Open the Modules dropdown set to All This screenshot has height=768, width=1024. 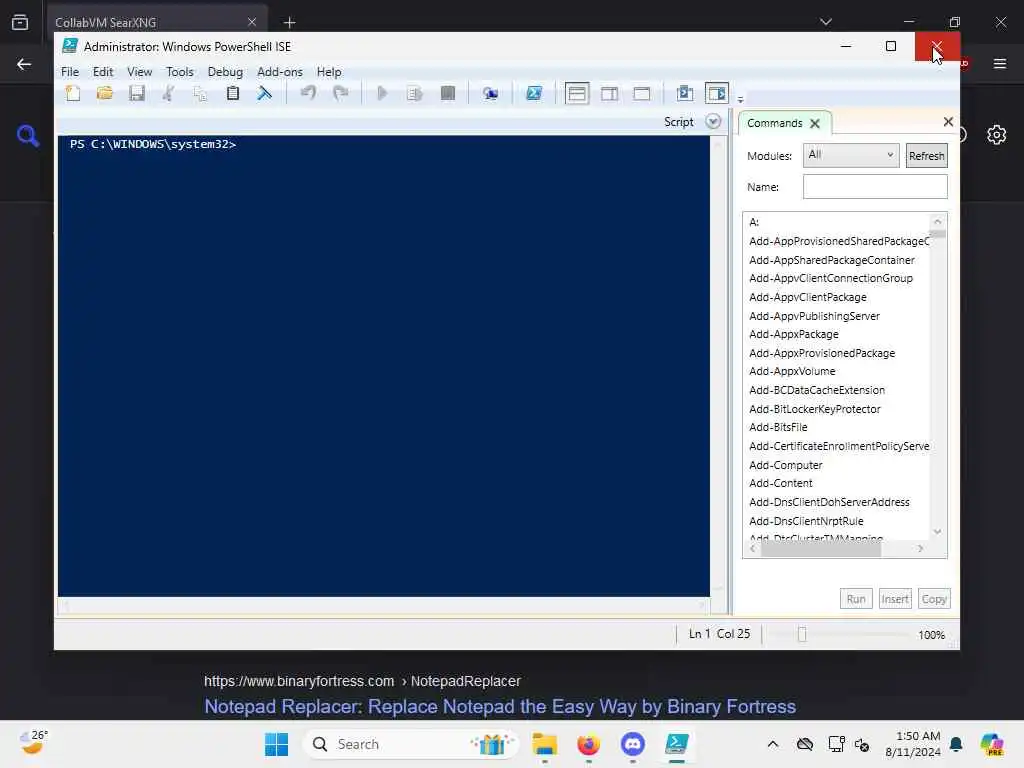pos(850,155)
